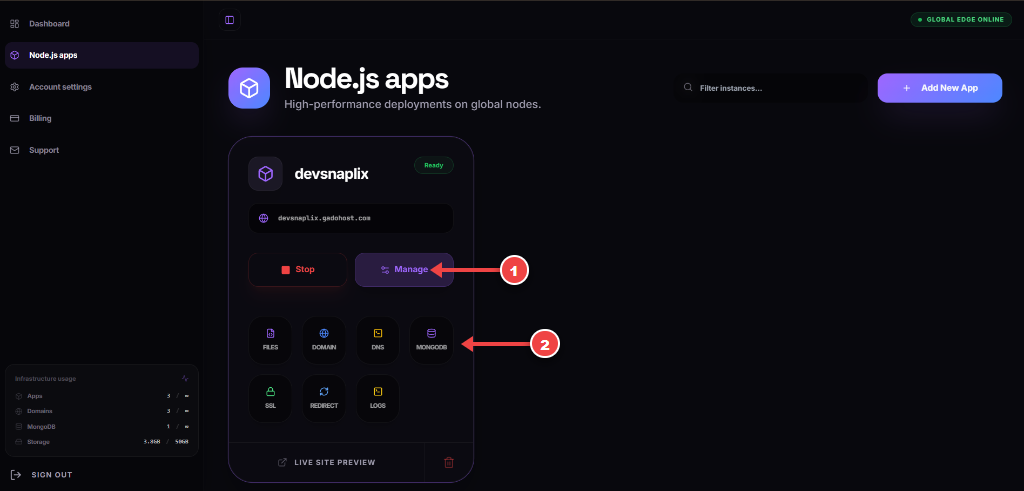Open the MongoDB tool tile
Screen dimensions: 1024x491
[x=431, y=340]
